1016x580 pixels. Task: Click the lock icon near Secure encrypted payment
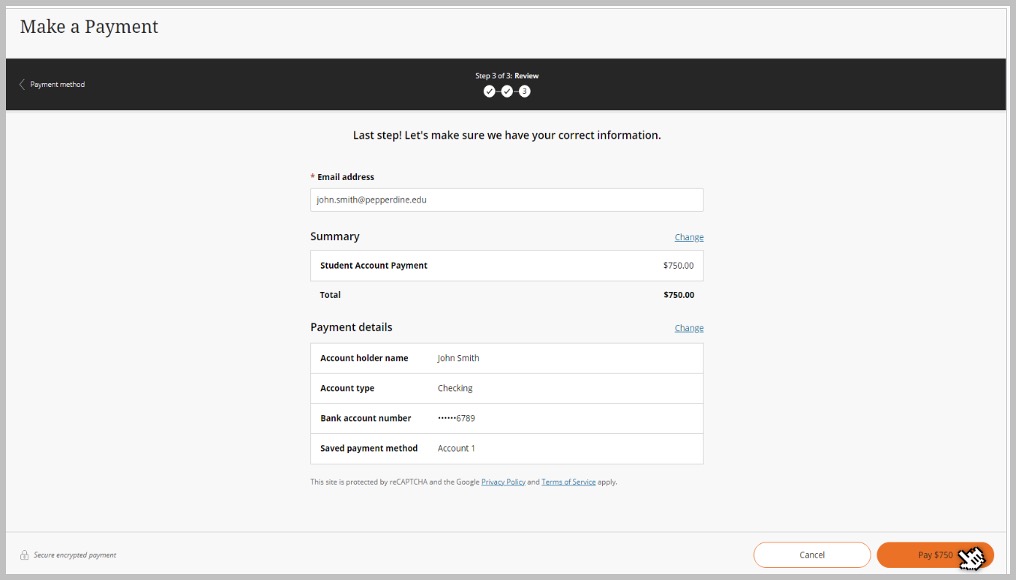[24, 555]
